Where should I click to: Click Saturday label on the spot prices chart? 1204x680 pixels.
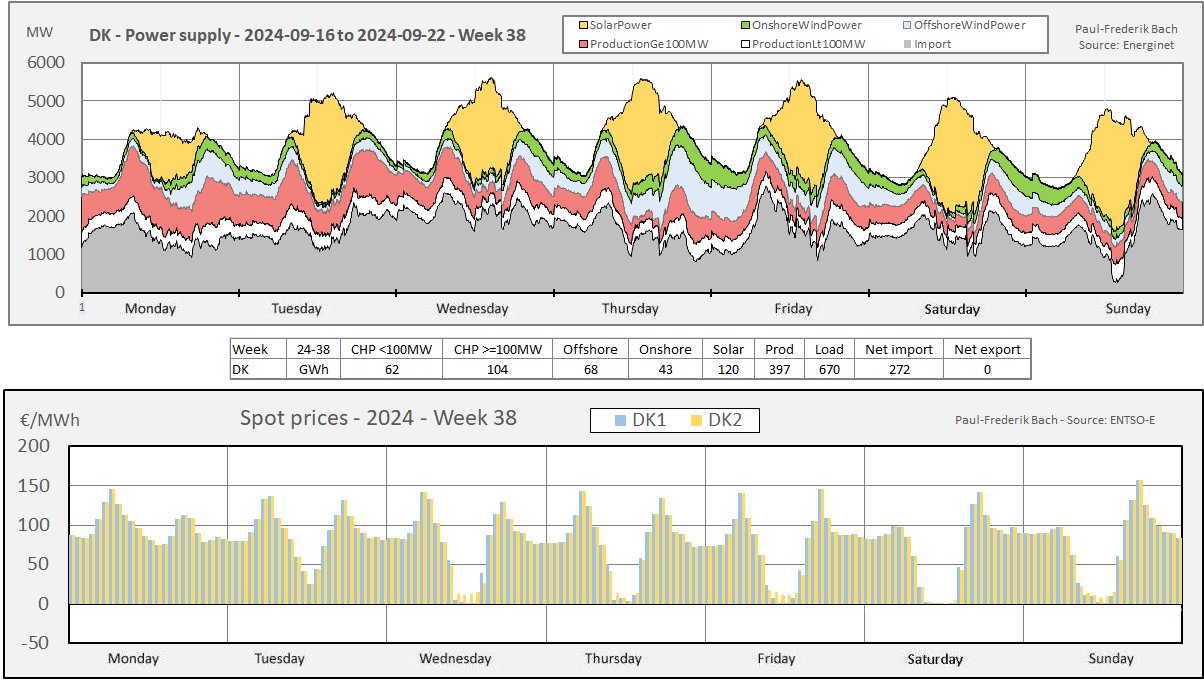click(935, 659)
